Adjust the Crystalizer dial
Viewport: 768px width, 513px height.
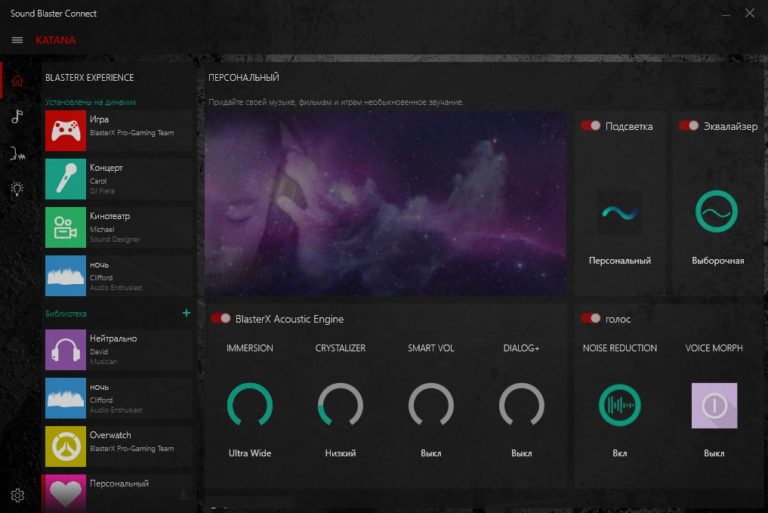click(x=340, y=405)
